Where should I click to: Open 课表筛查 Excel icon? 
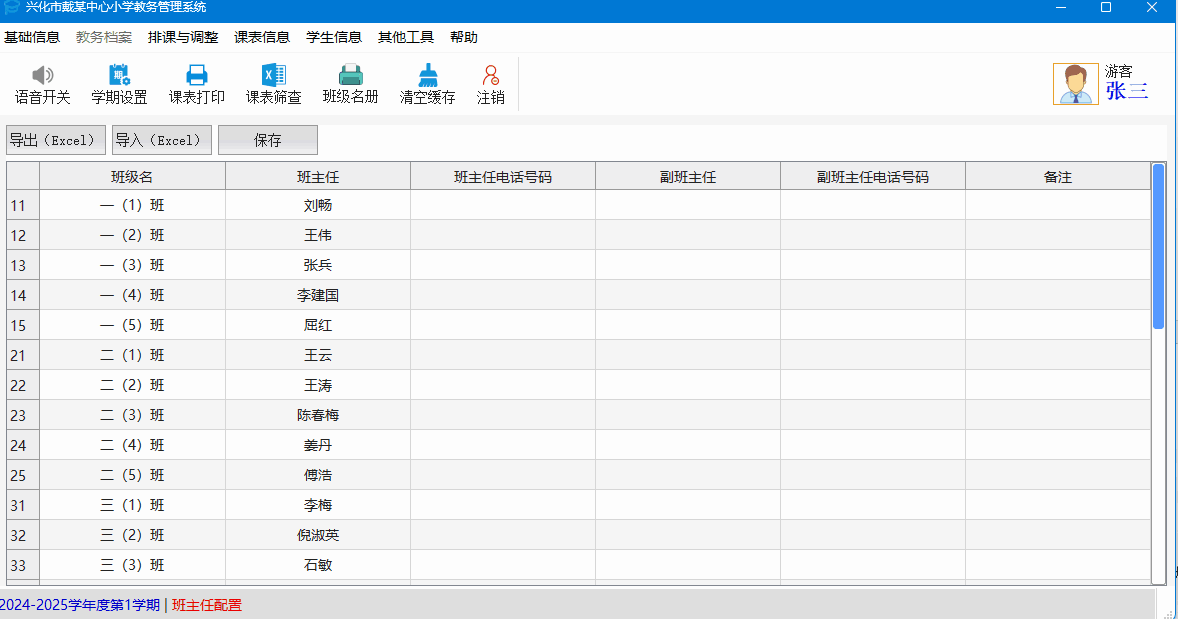(273, 76)
